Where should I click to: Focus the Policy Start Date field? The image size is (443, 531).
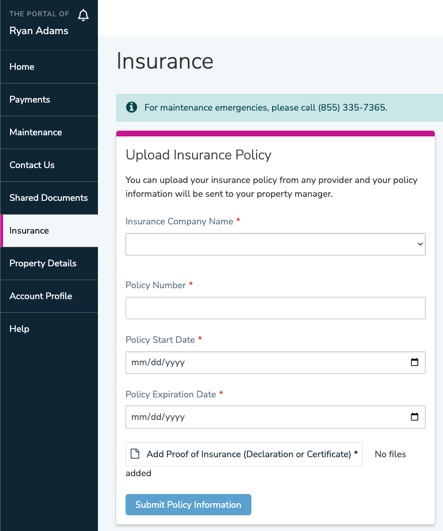[x=275, y=362]
